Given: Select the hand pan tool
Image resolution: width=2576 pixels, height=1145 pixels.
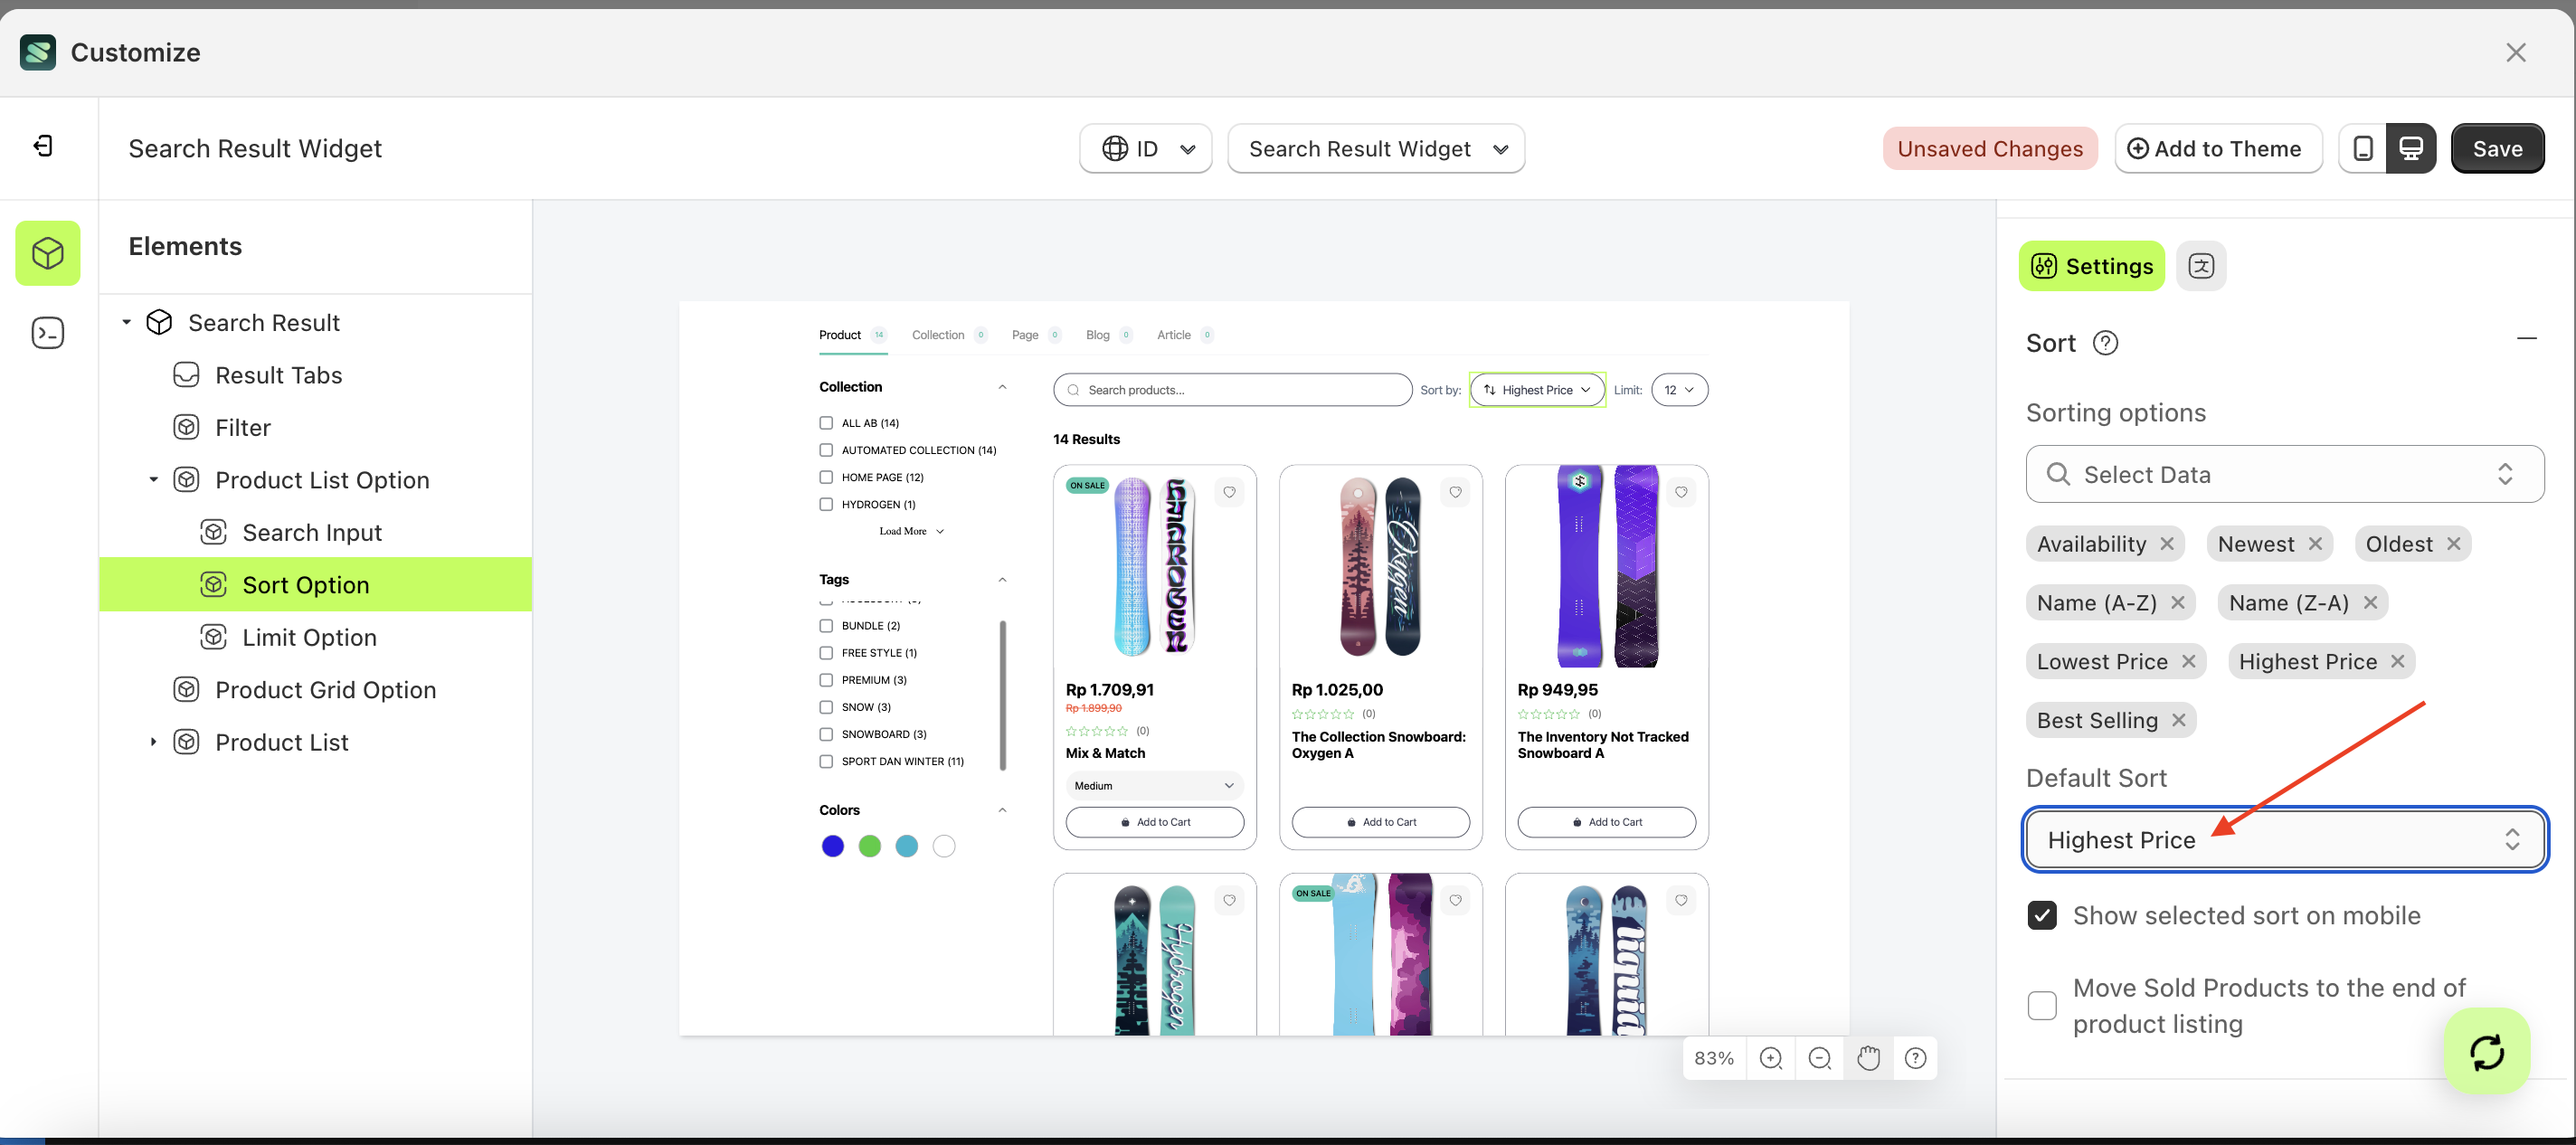Looking at the screenshot, I should tap(1867, 1058).
